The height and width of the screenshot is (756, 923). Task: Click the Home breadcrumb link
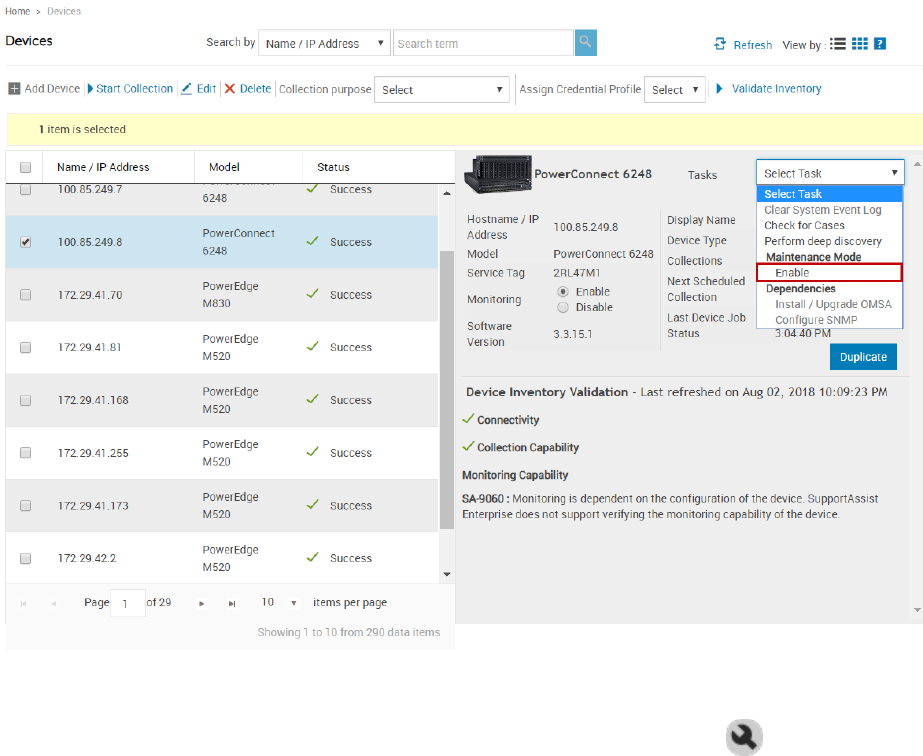tap(18, 11)
